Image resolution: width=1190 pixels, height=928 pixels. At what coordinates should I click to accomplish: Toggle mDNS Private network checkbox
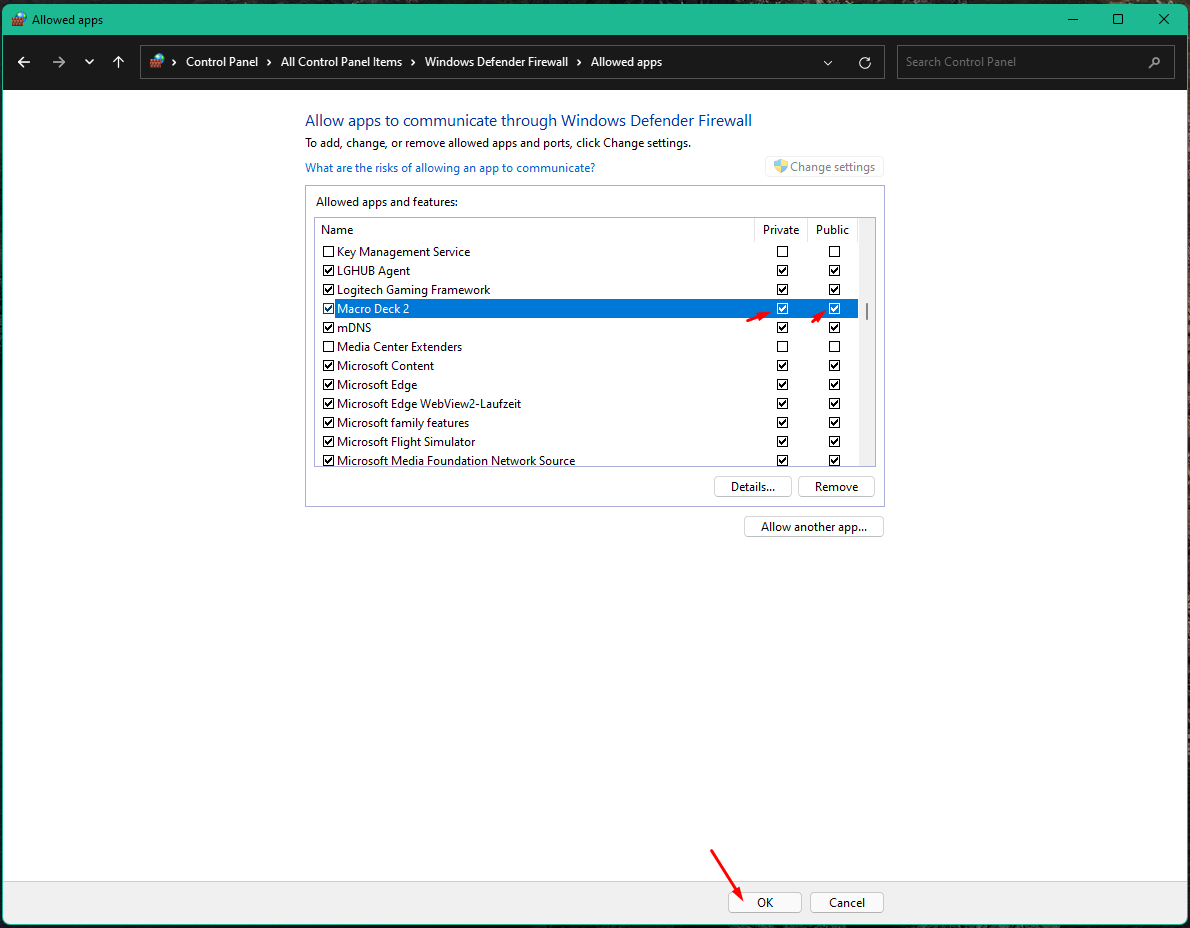click(x=782, y=328)
